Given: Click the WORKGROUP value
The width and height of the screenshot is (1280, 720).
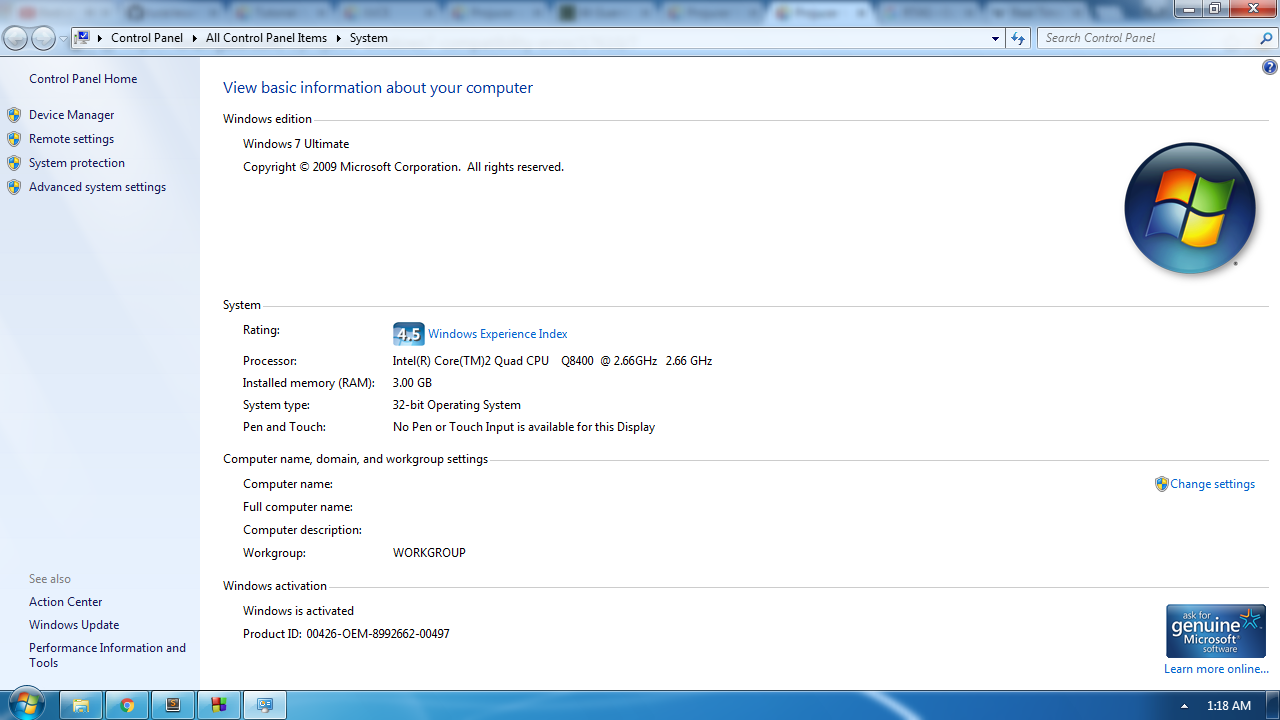Looking at the screenshot, I should pyautogui.click(x=429, y=553).
